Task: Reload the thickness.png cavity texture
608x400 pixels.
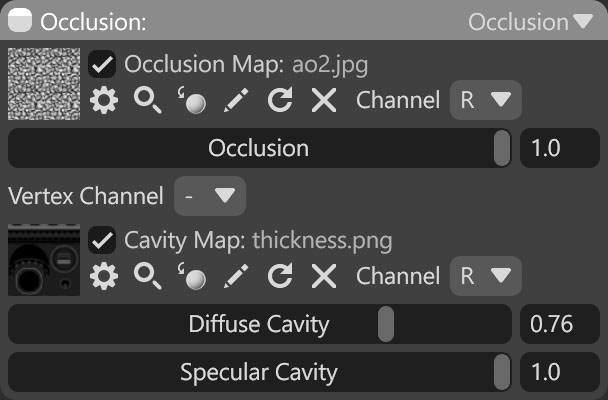Action: 280,276
